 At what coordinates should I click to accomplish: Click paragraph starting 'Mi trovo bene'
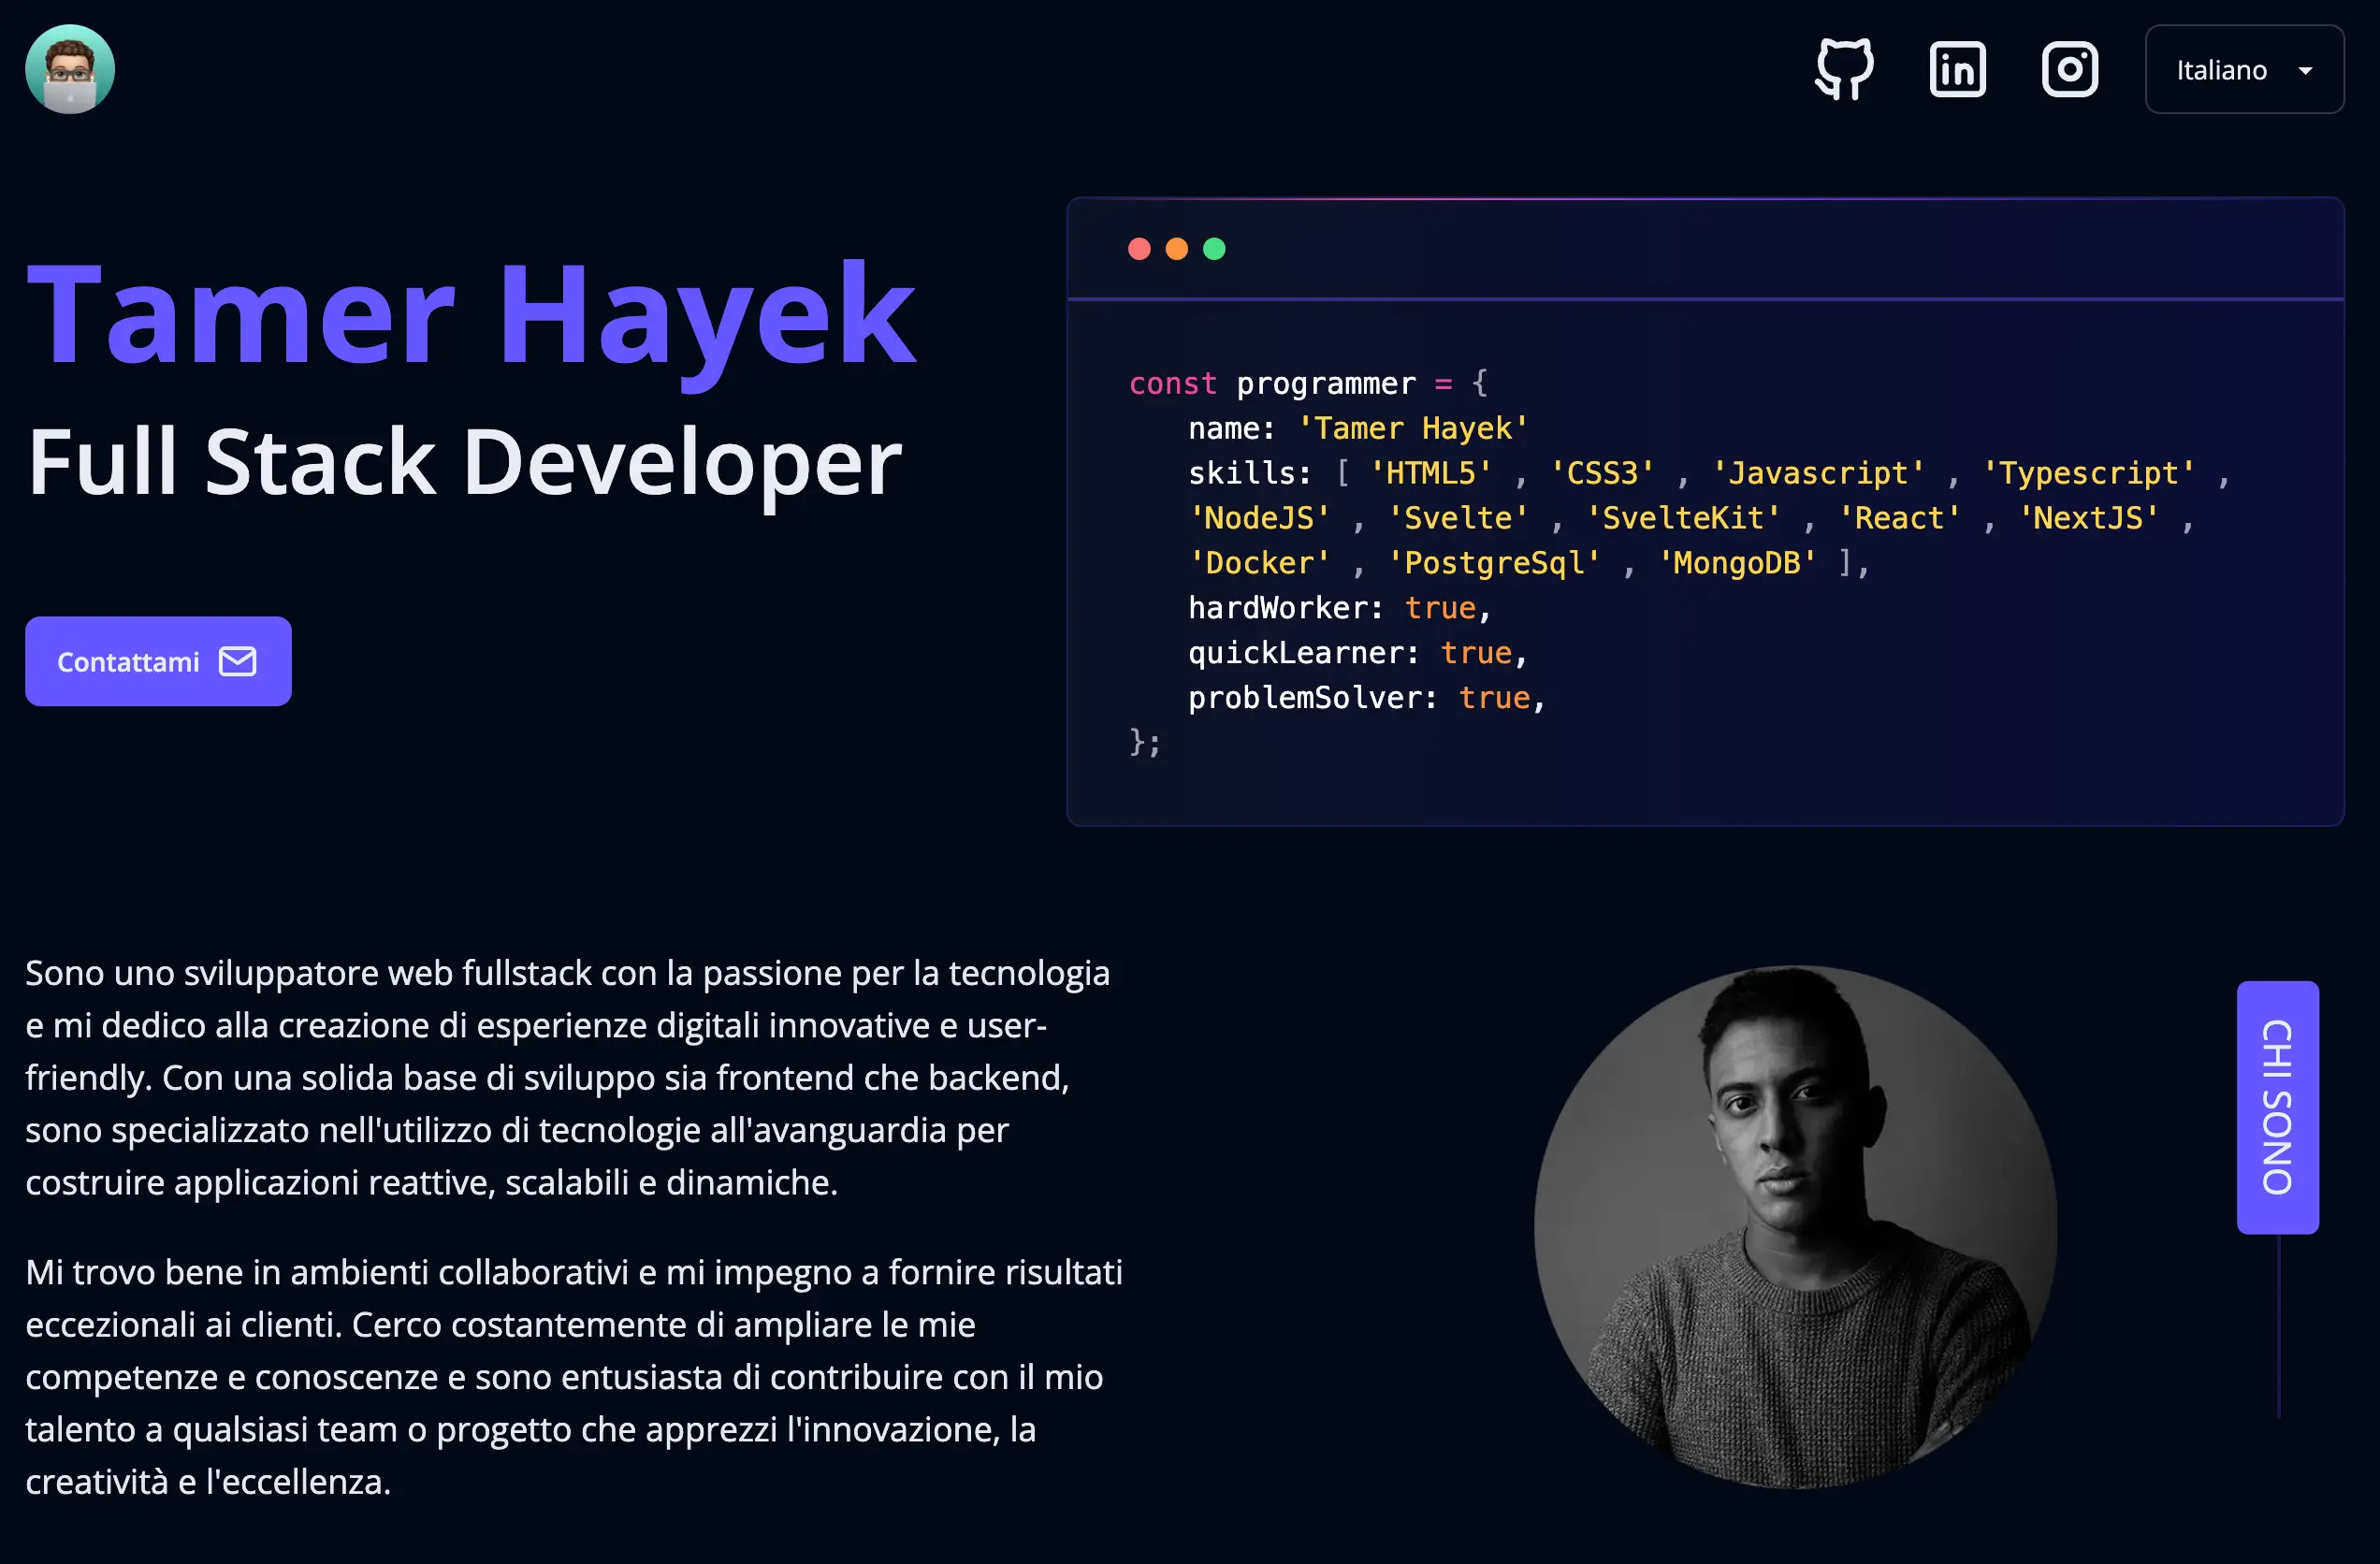tap(574, 1376)
